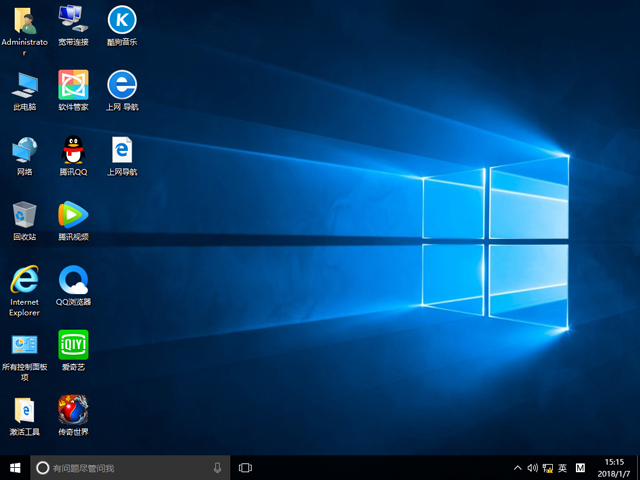640x480 pixels.
Task: Select the QQ浏览器 browser icon
Action: [73, 279]
